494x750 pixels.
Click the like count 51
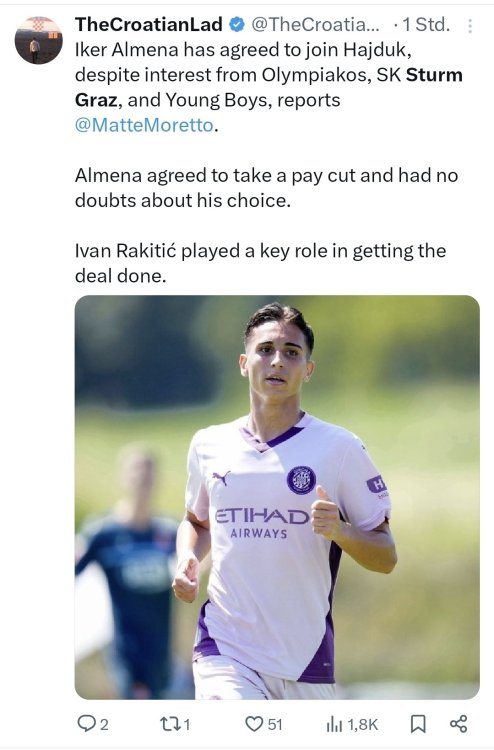coord(274,725)
